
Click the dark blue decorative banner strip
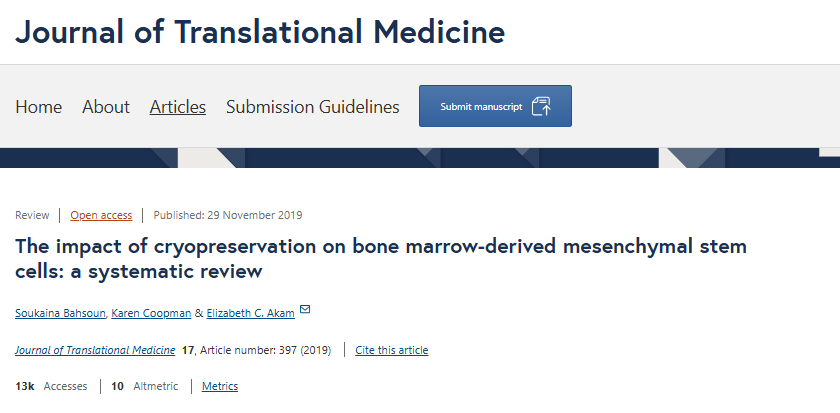(x=420, y=158)
